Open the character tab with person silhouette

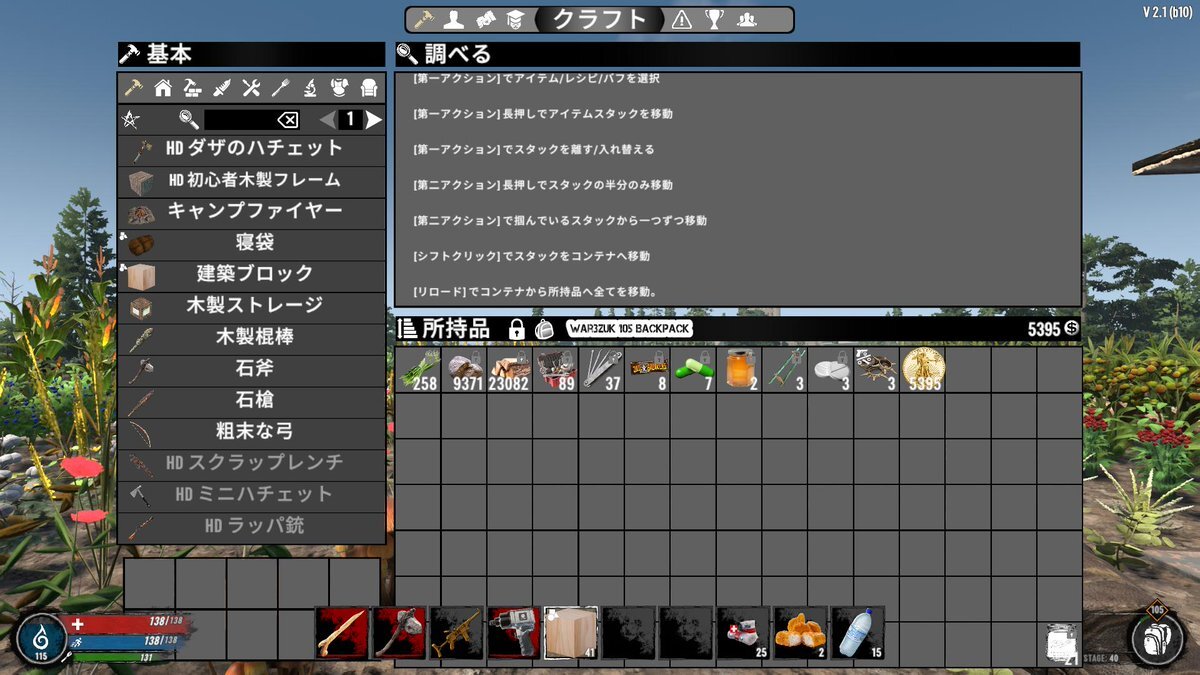click(455, 19)
